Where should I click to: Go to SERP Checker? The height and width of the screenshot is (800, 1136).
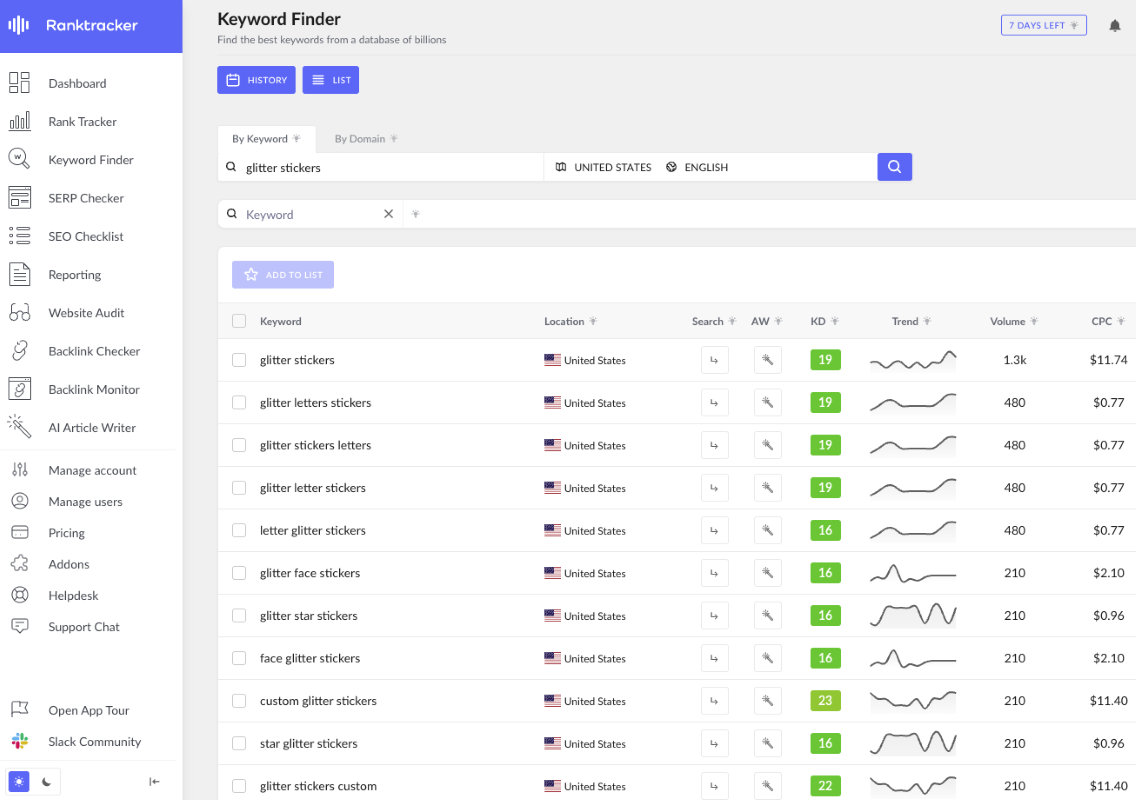tap(85, 198)
